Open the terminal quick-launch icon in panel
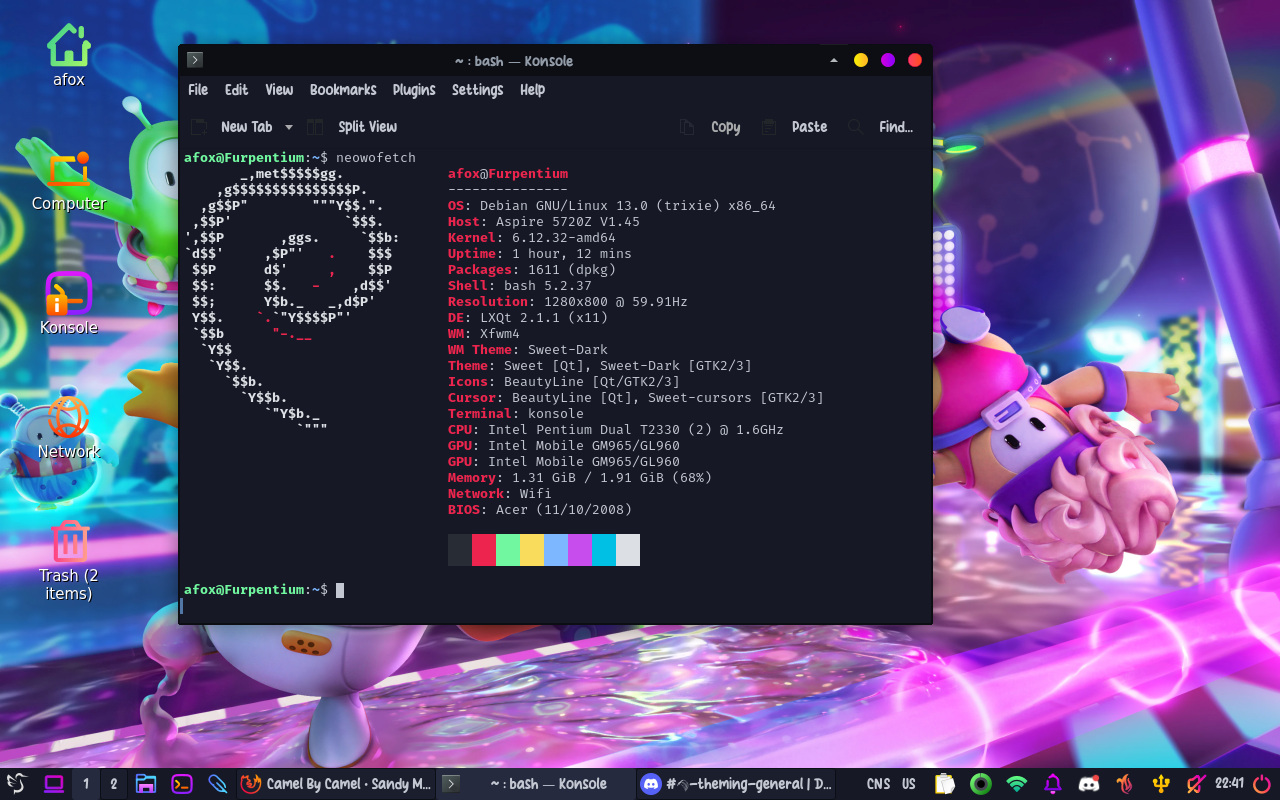The image size is (1280, 800). pyautogui.click(x=182, y=784)
